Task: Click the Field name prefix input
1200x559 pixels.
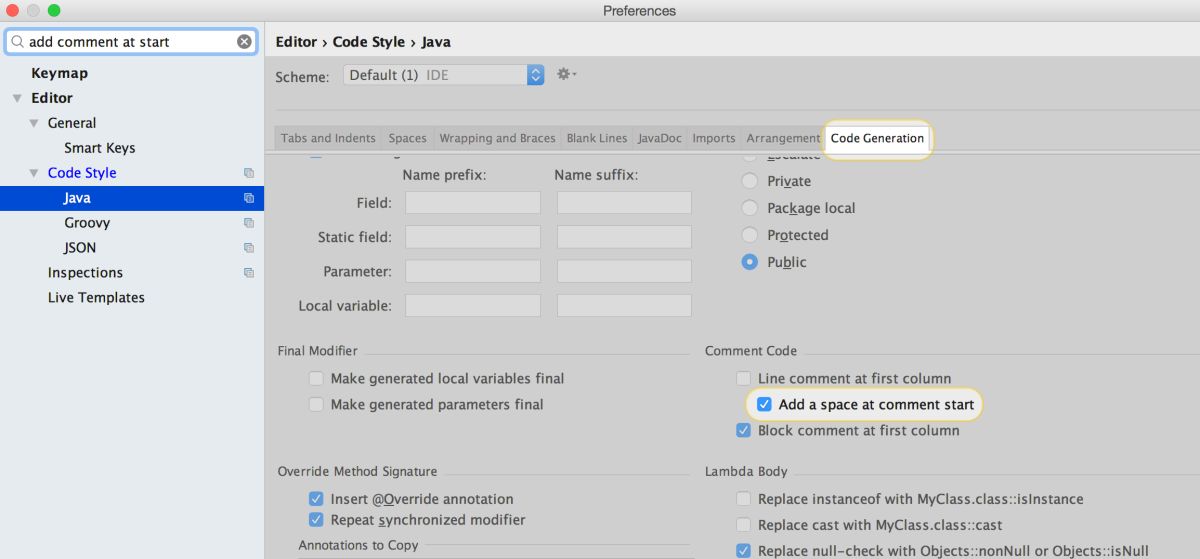Action: [x=473, y=203]
